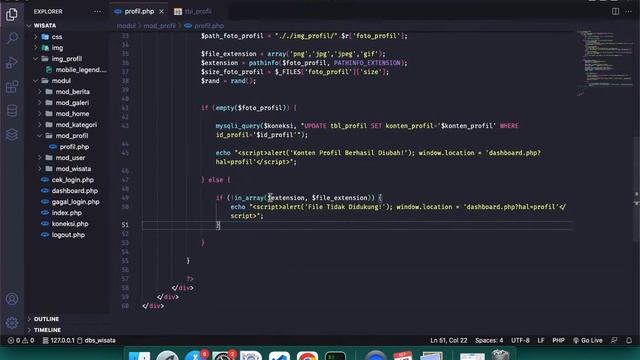Viewport: 640px width, 360px height.
Task: Click the $rand = rand() code line
Action: click(x=228, y=81)
